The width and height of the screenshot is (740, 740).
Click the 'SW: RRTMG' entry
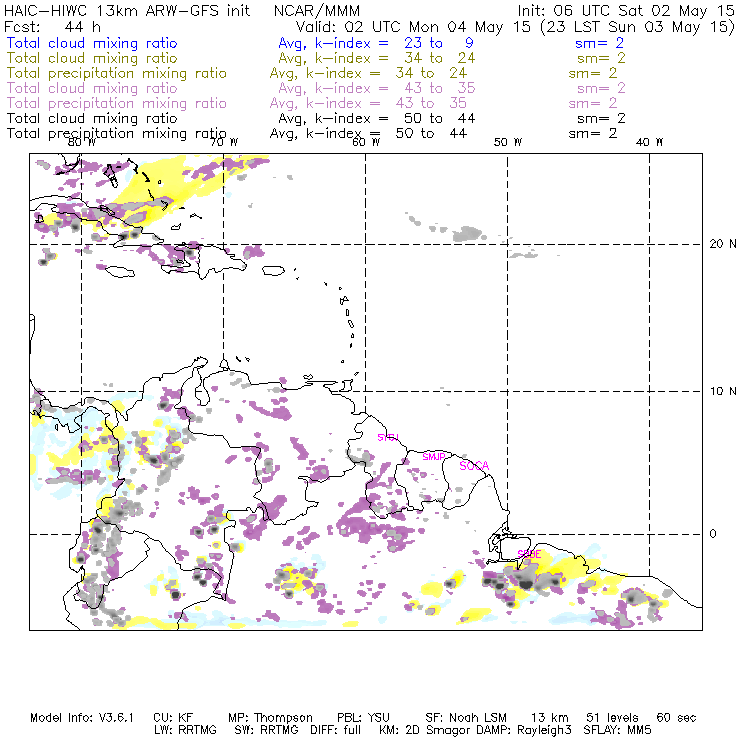click(266, 730)
